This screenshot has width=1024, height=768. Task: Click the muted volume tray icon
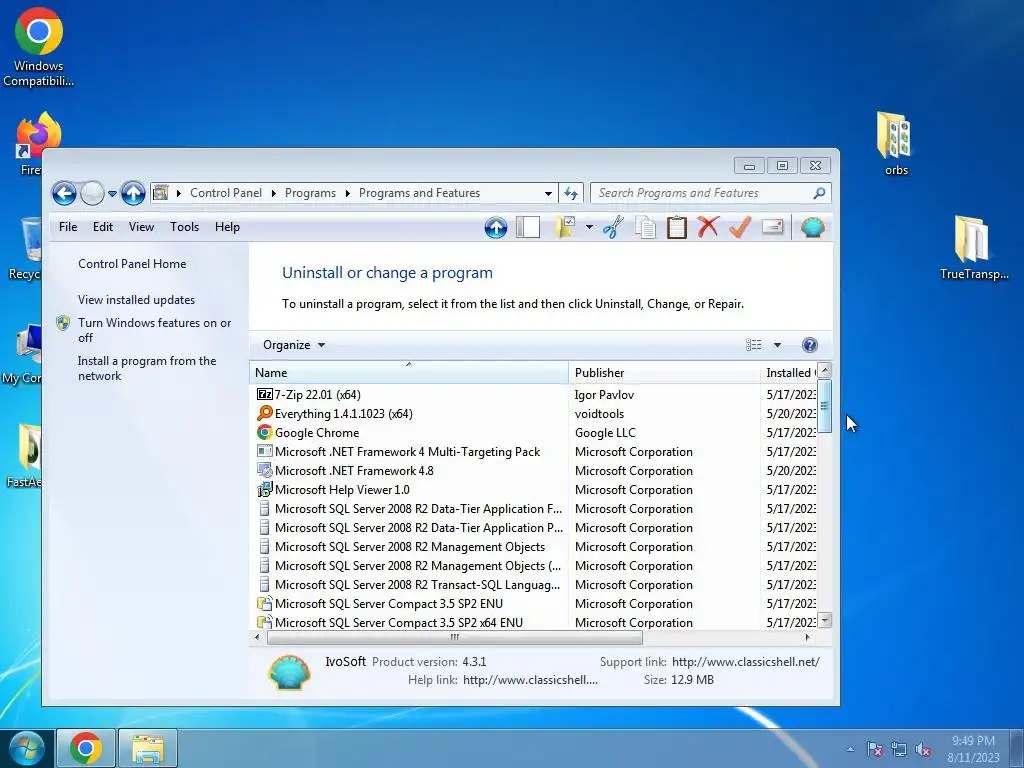coord(923,749)
